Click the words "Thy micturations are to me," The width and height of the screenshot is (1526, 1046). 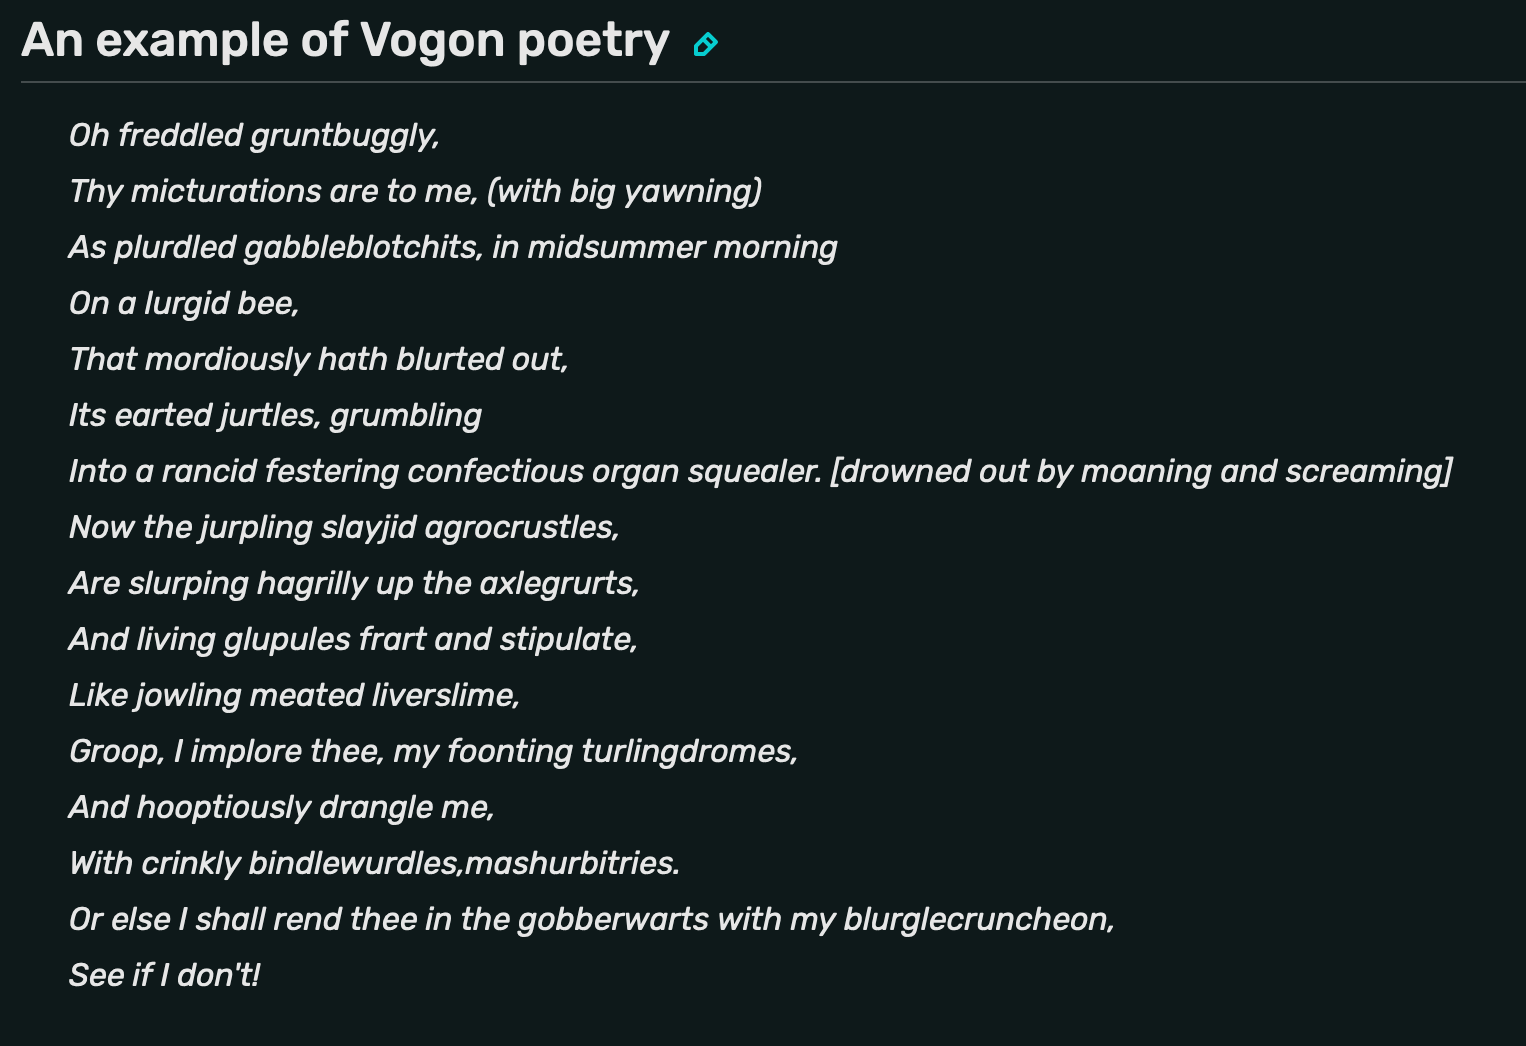[x=273, y=191]
